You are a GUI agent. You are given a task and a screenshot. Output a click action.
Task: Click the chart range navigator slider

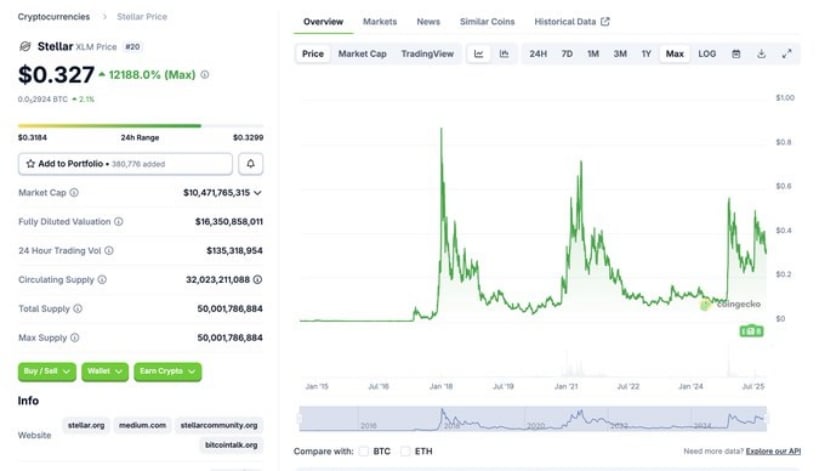click(x=533, y=420)
